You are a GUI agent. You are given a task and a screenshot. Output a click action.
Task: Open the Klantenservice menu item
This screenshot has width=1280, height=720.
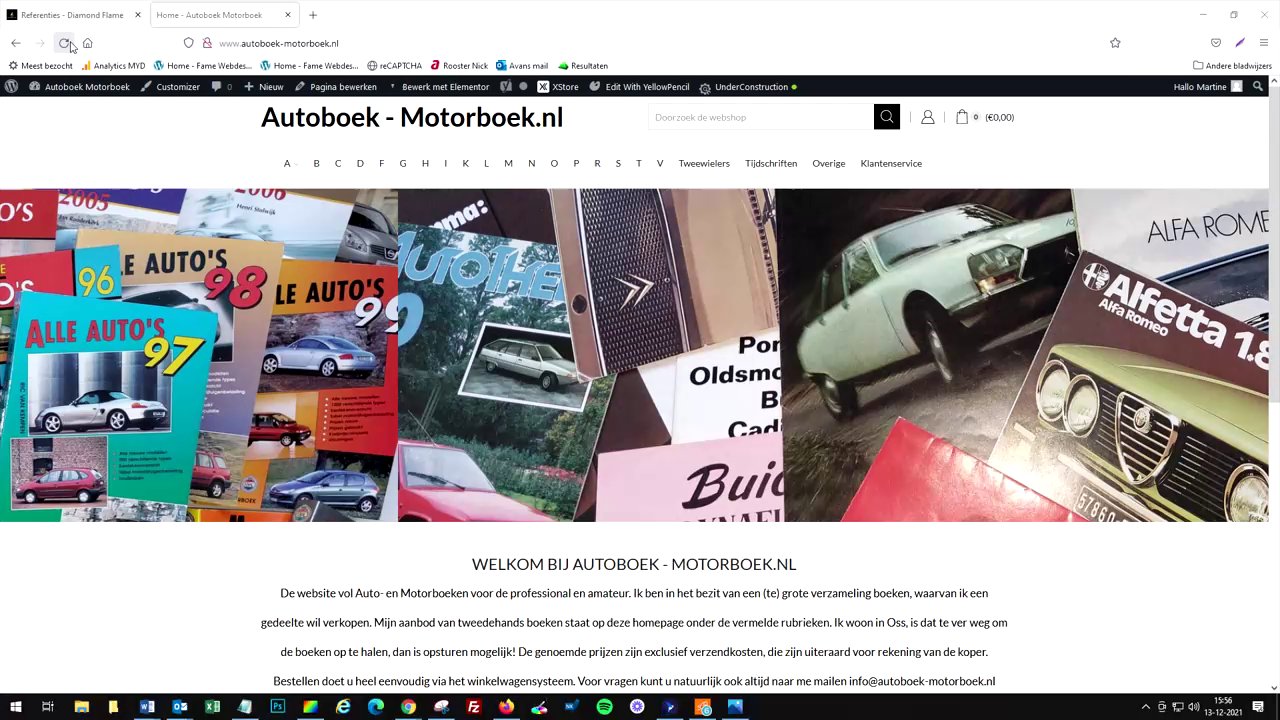(891, 163)
